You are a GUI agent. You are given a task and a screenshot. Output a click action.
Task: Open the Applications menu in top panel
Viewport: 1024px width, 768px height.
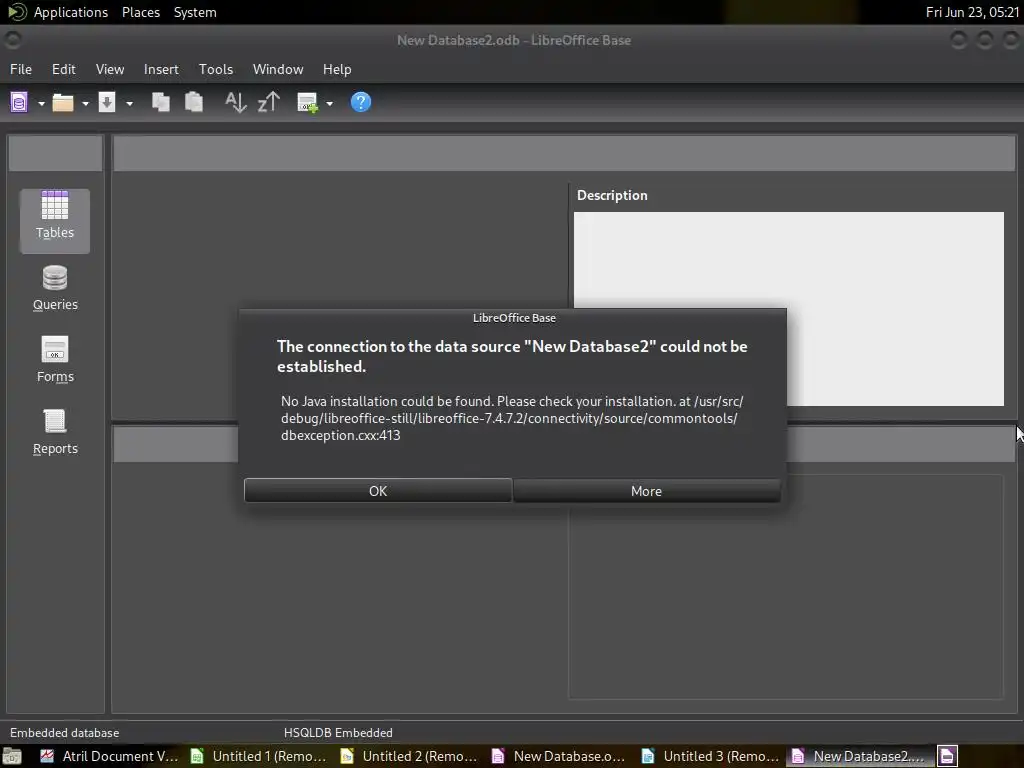(x=71, y=12)
